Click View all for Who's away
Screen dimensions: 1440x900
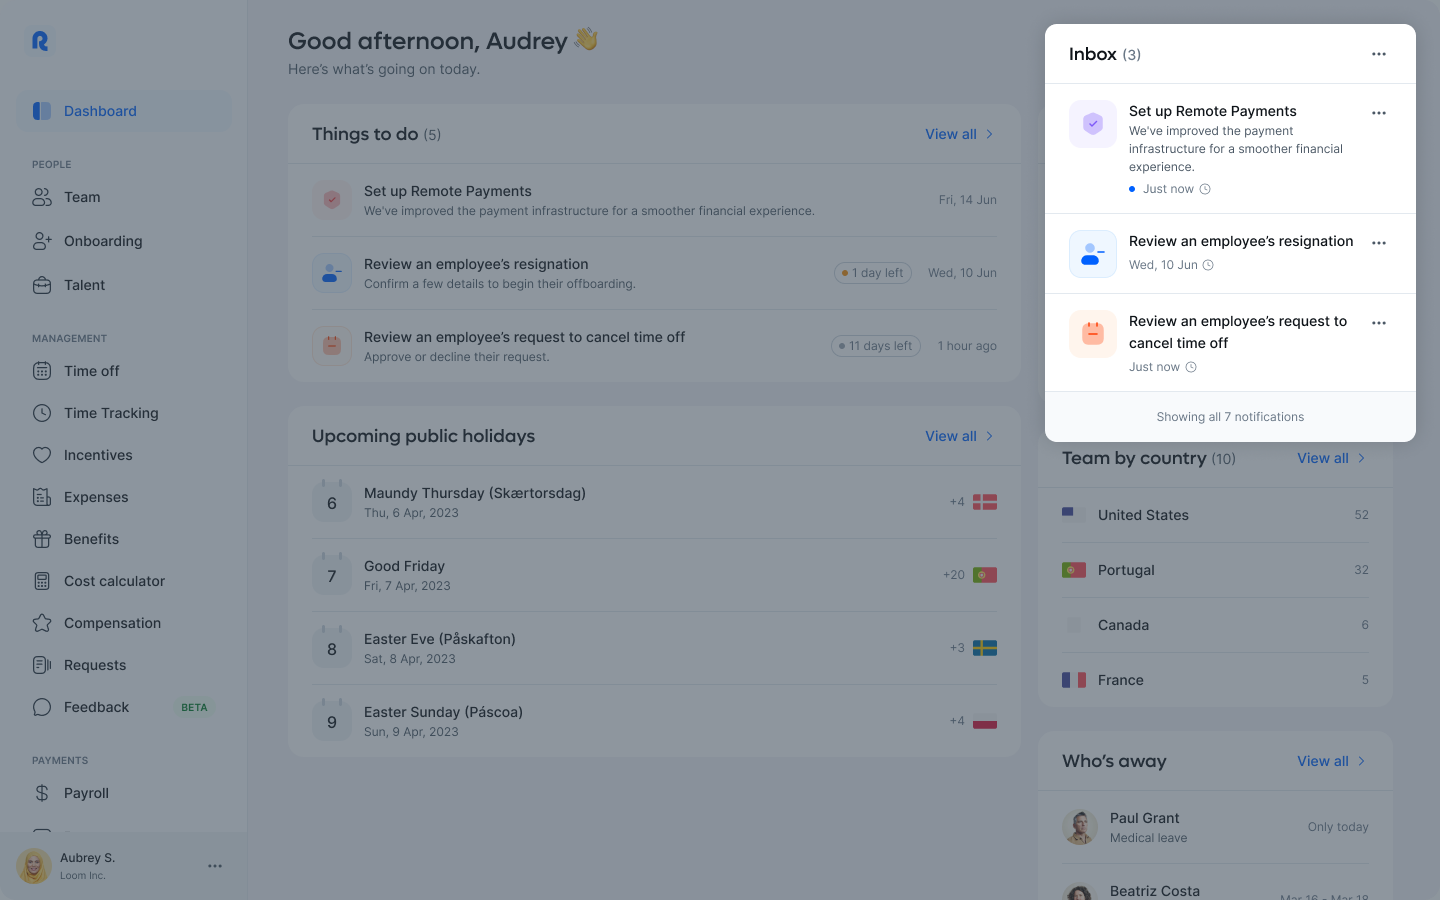point(1332,761)
